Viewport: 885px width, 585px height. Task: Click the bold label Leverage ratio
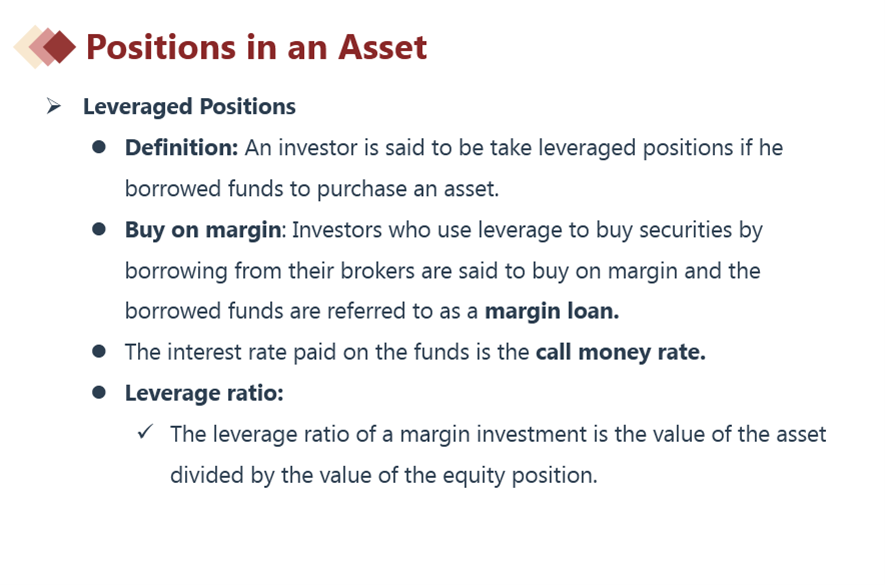pos(204,393)
